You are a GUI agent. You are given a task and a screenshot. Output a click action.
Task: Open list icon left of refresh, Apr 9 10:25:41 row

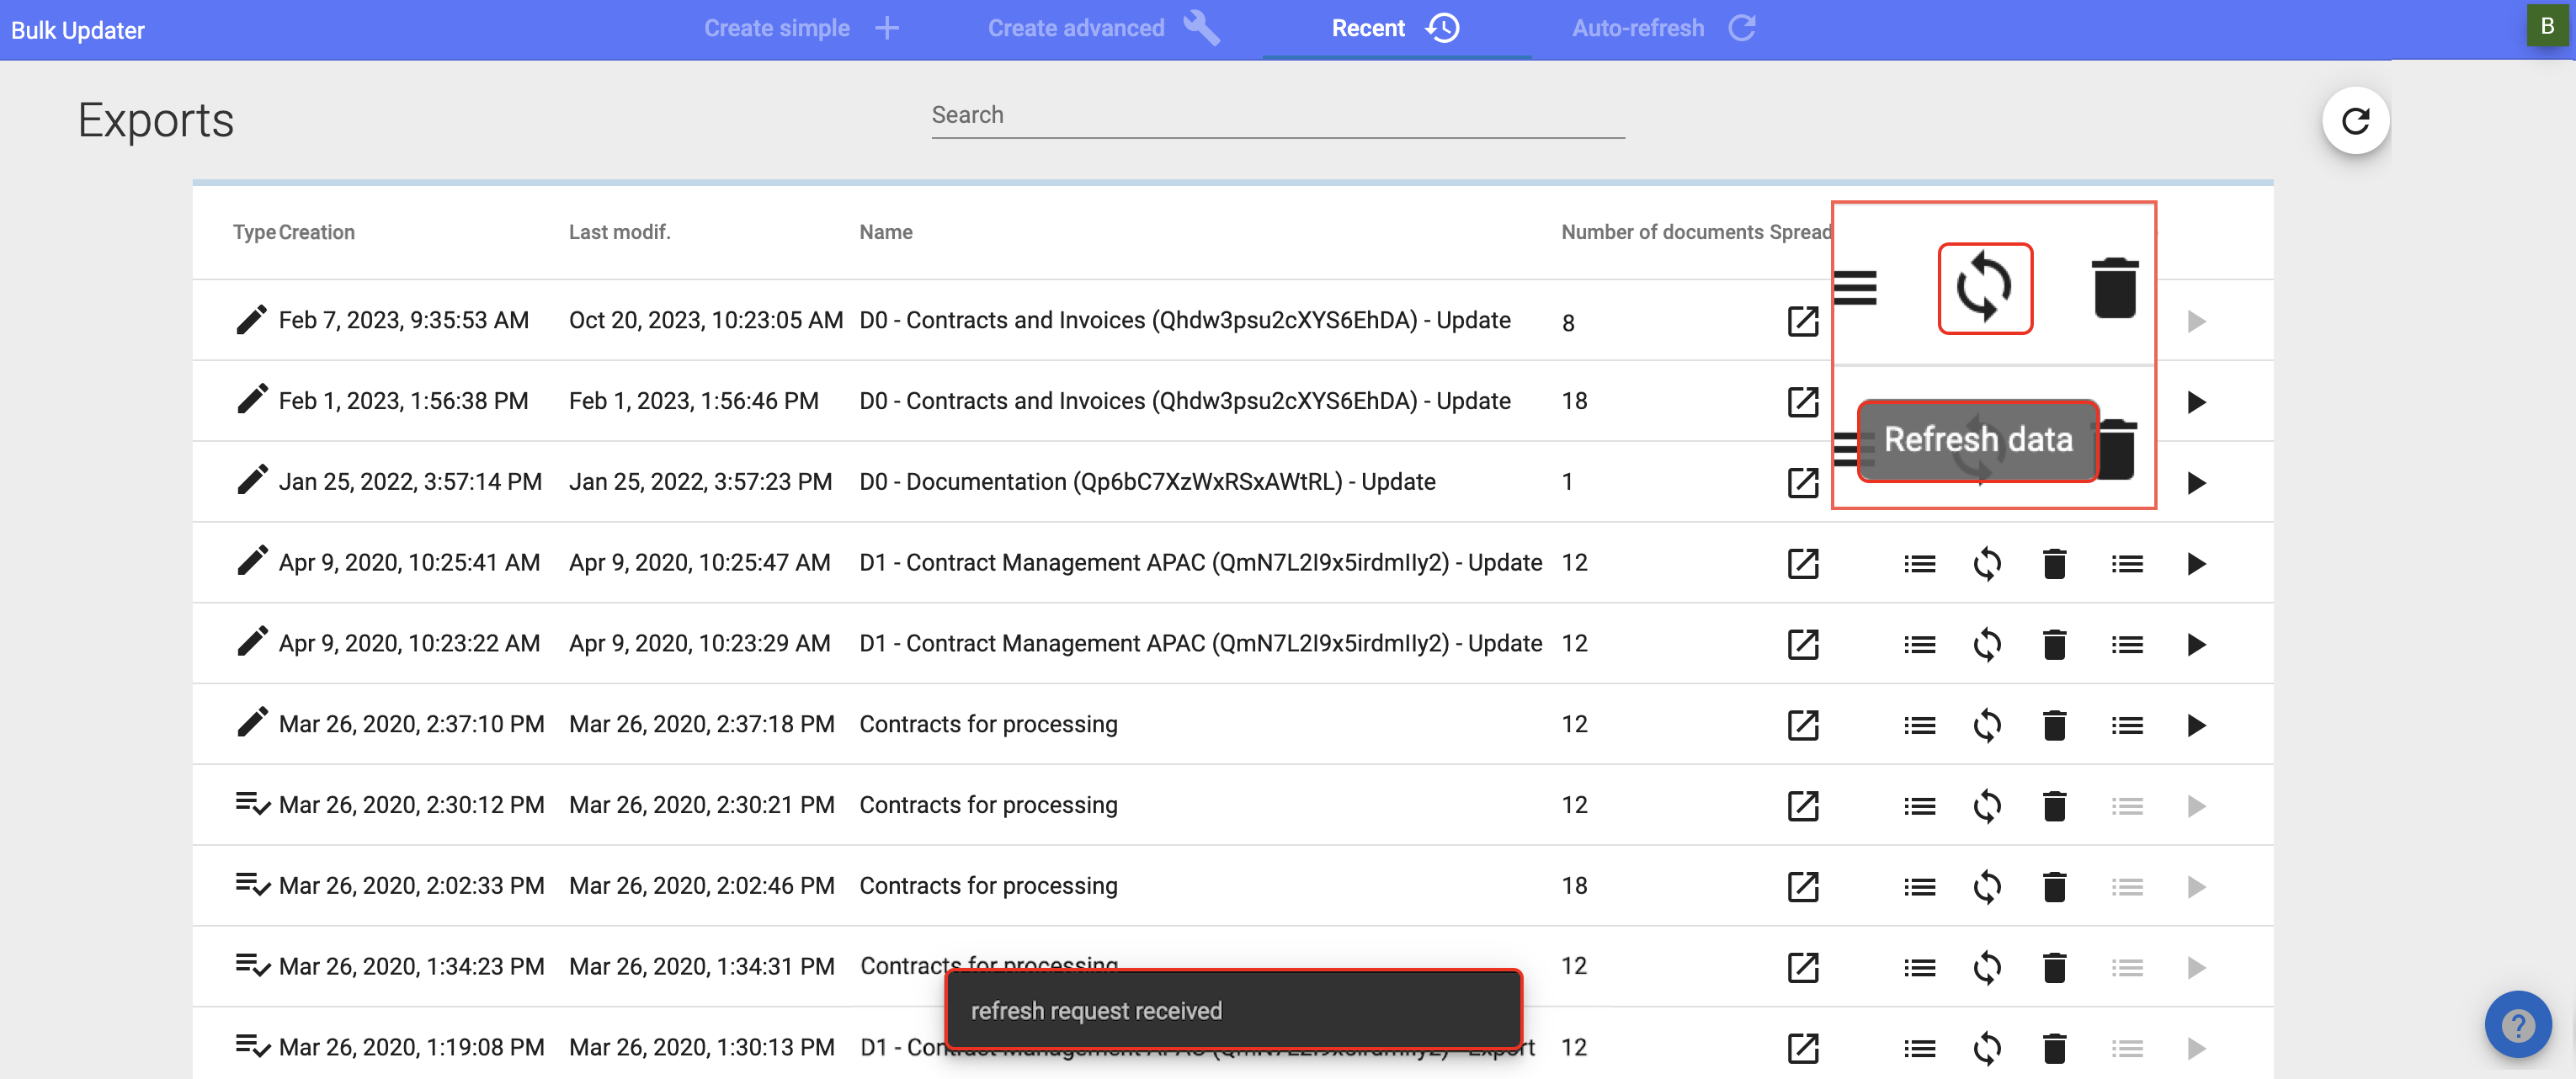pyautogui.click(x=1919, y=564)
